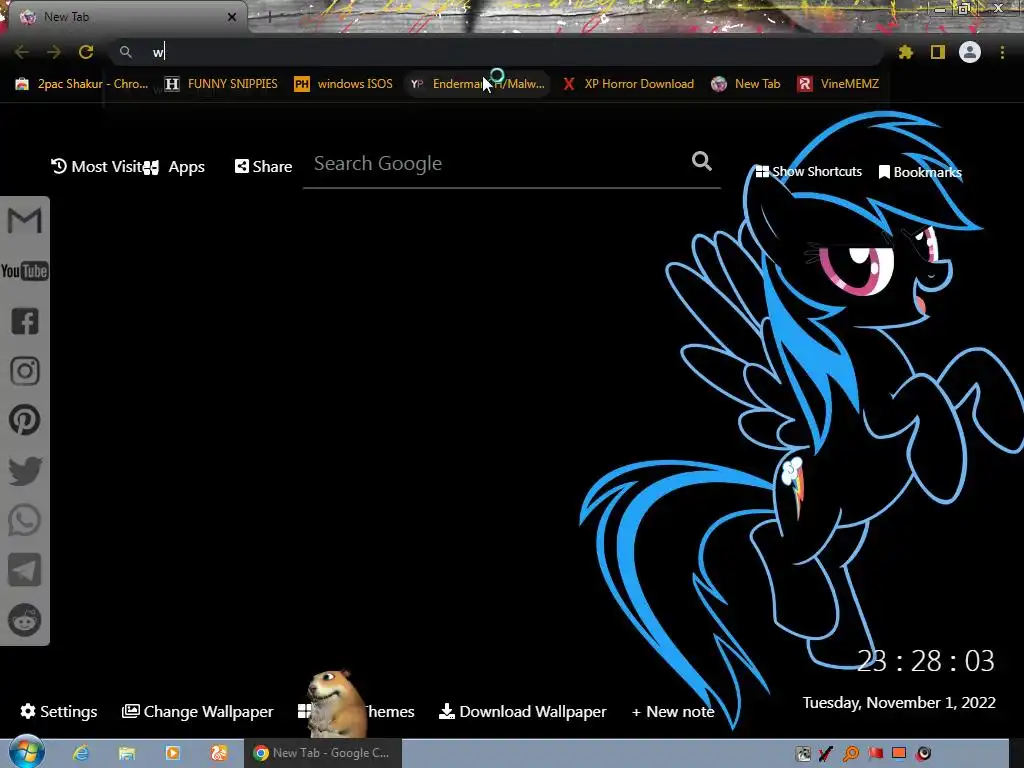1024x768 pixels.
Task: Open Windows Media Player from taskbar
Action: coord(173,753)
